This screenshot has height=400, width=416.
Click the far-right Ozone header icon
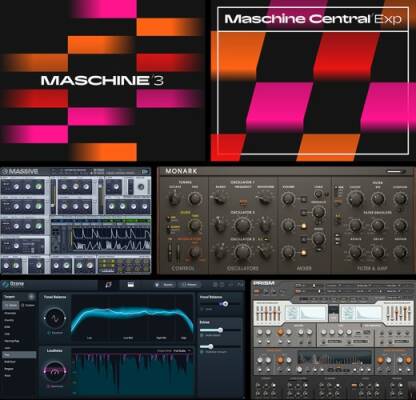click(x=240, y=285)
